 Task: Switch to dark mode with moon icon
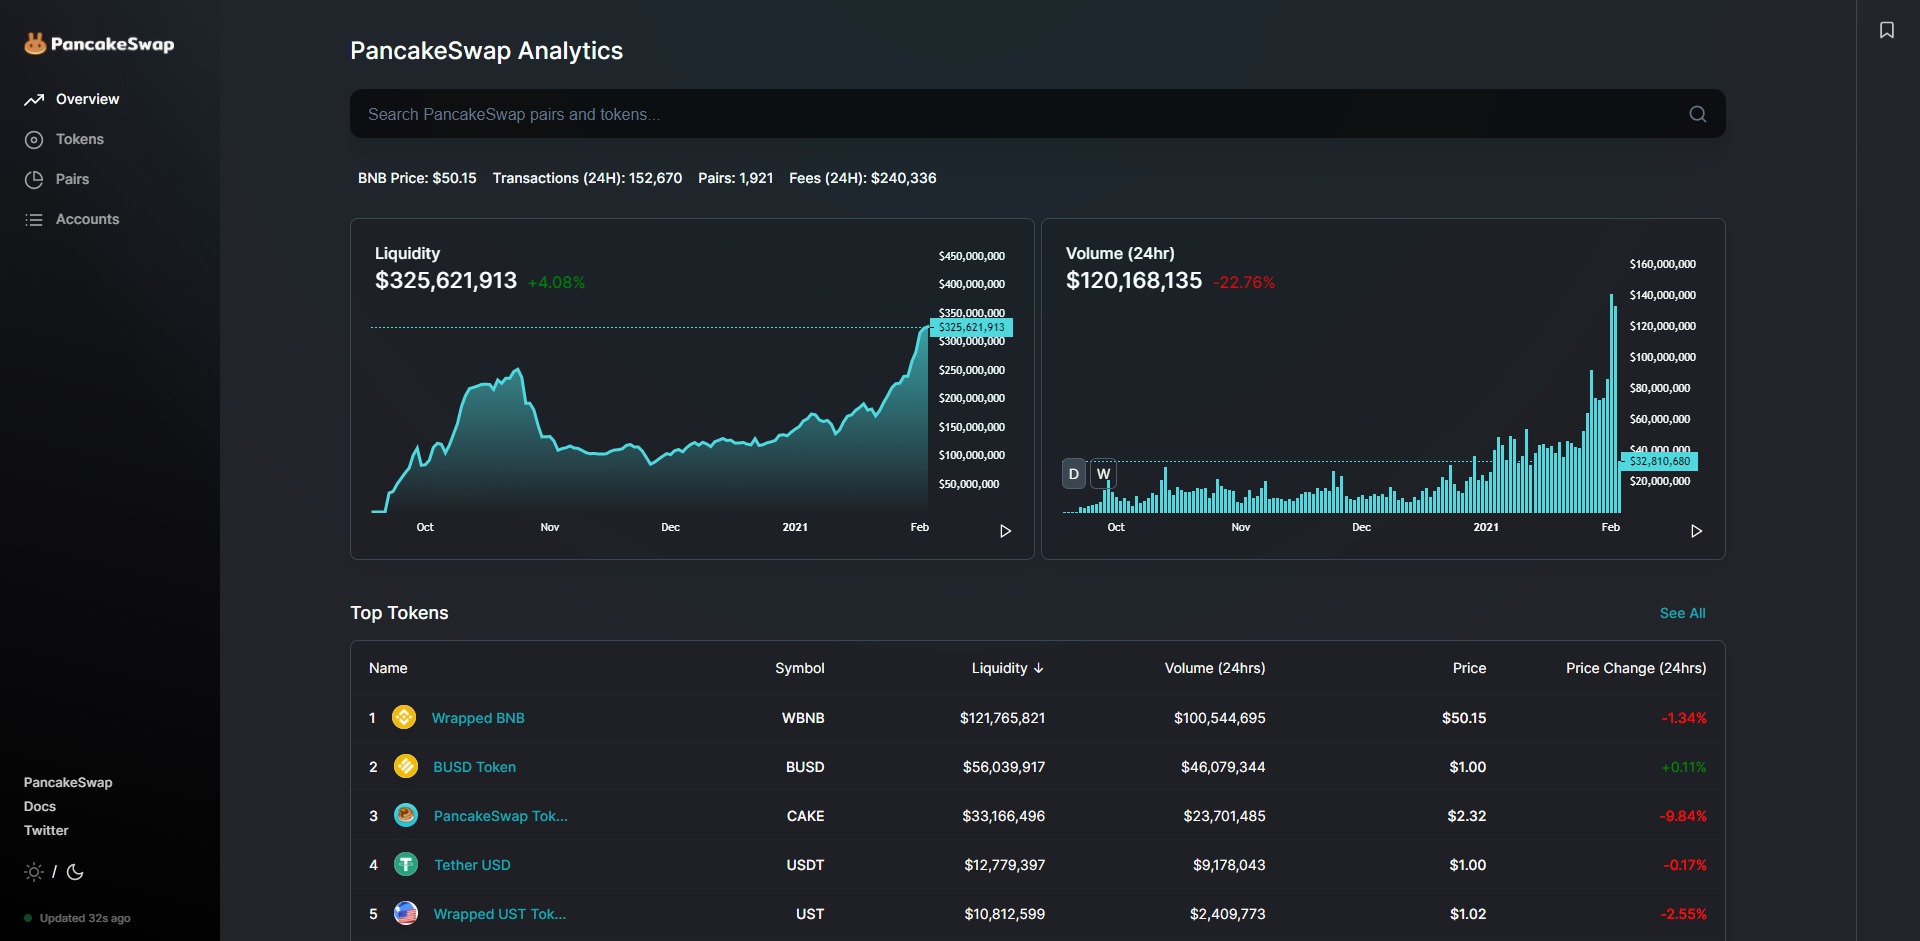(x=75, y=872)
